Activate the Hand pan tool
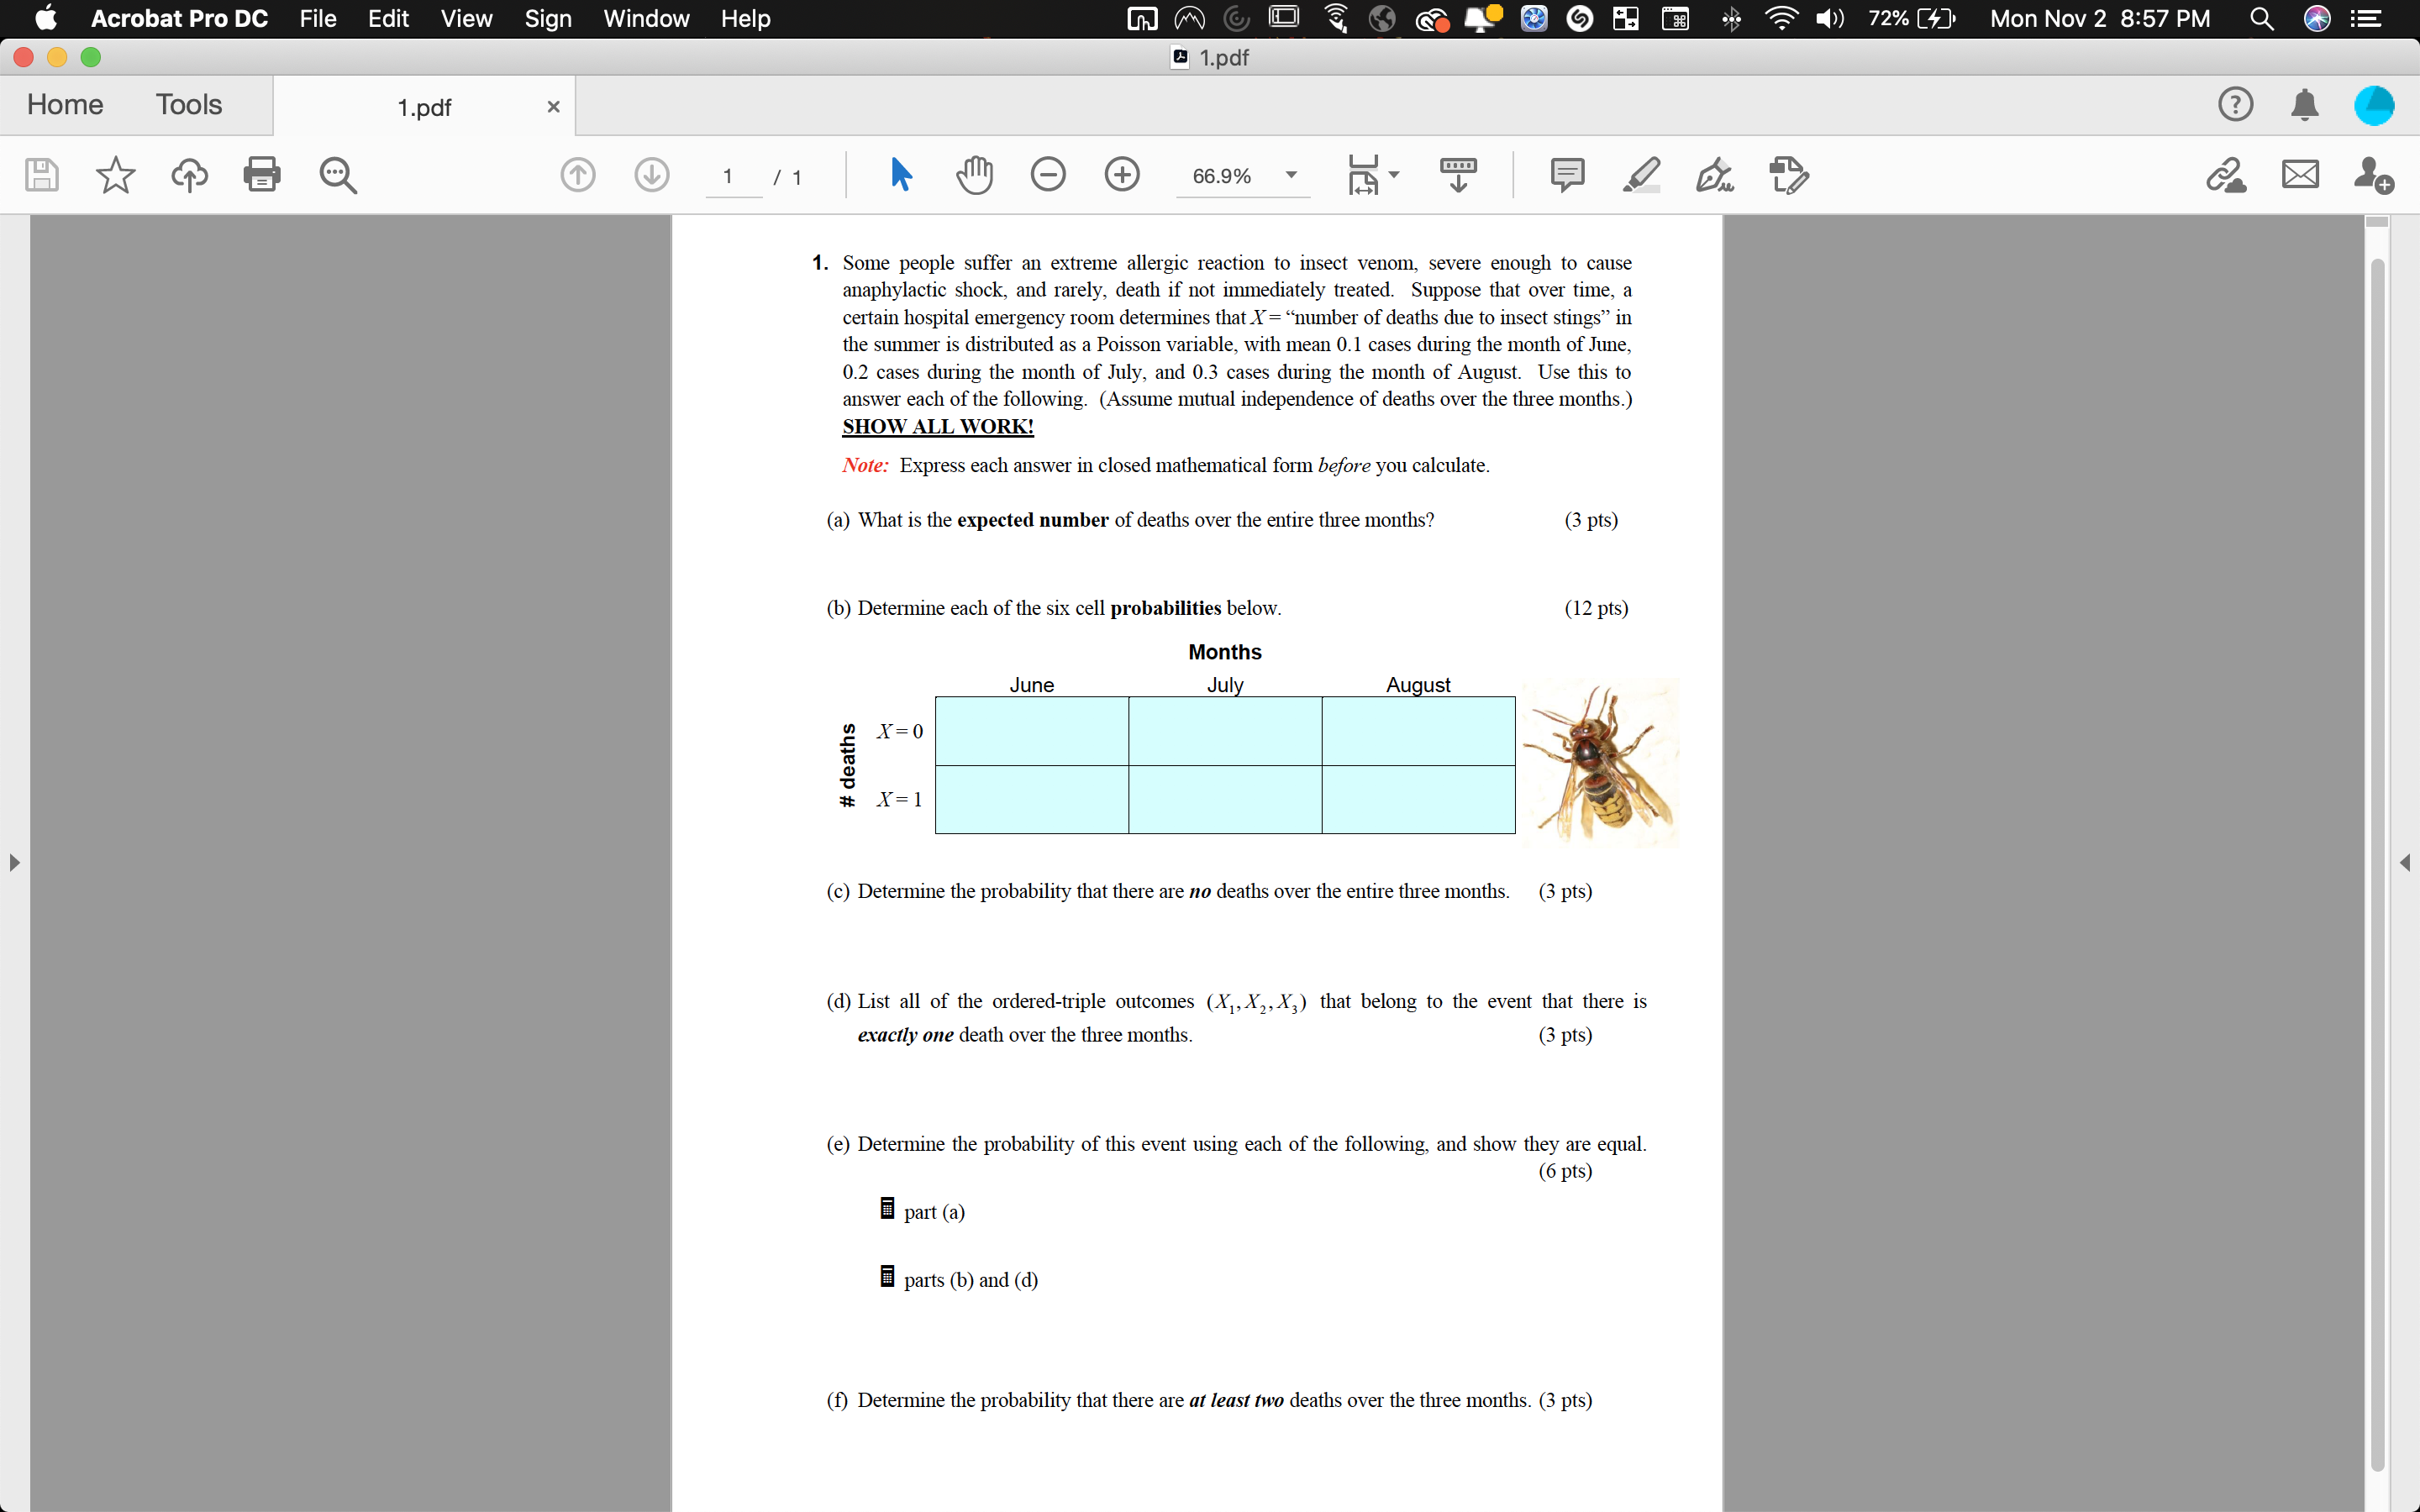The height and width of the screenshot is (1512, 2420). pos(974,175)
